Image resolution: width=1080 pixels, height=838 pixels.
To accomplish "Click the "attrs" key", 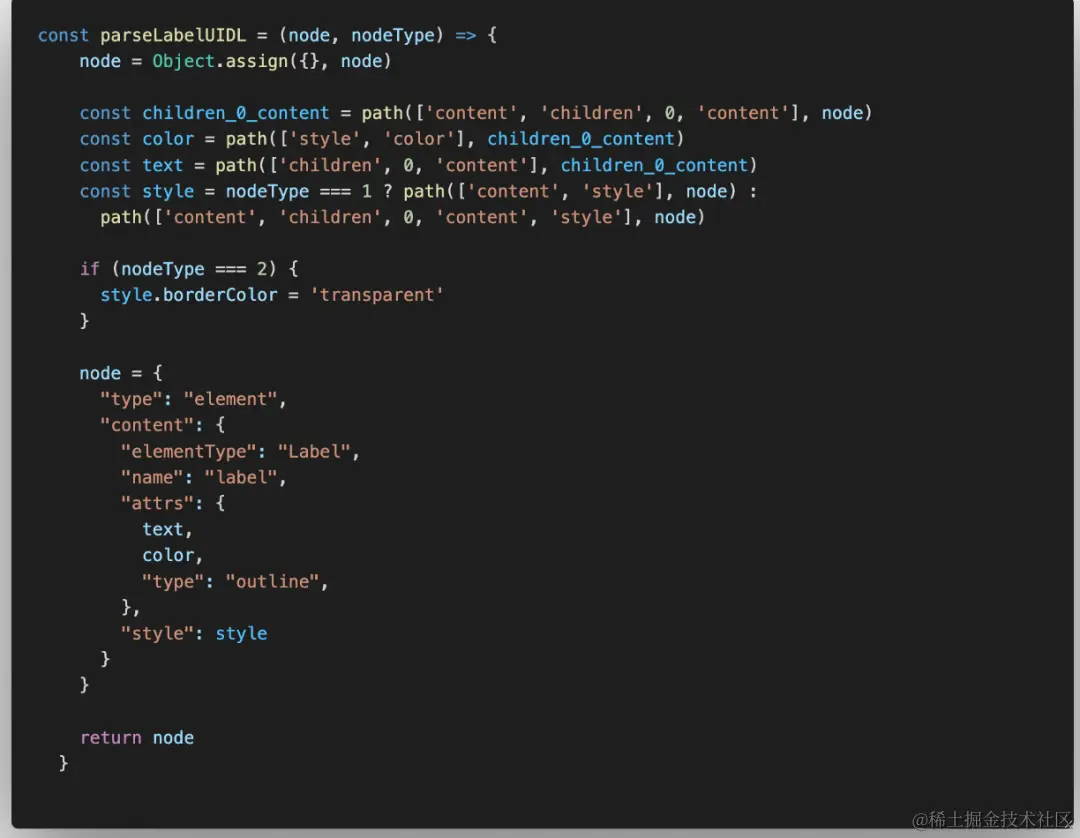I will [157, 504].
